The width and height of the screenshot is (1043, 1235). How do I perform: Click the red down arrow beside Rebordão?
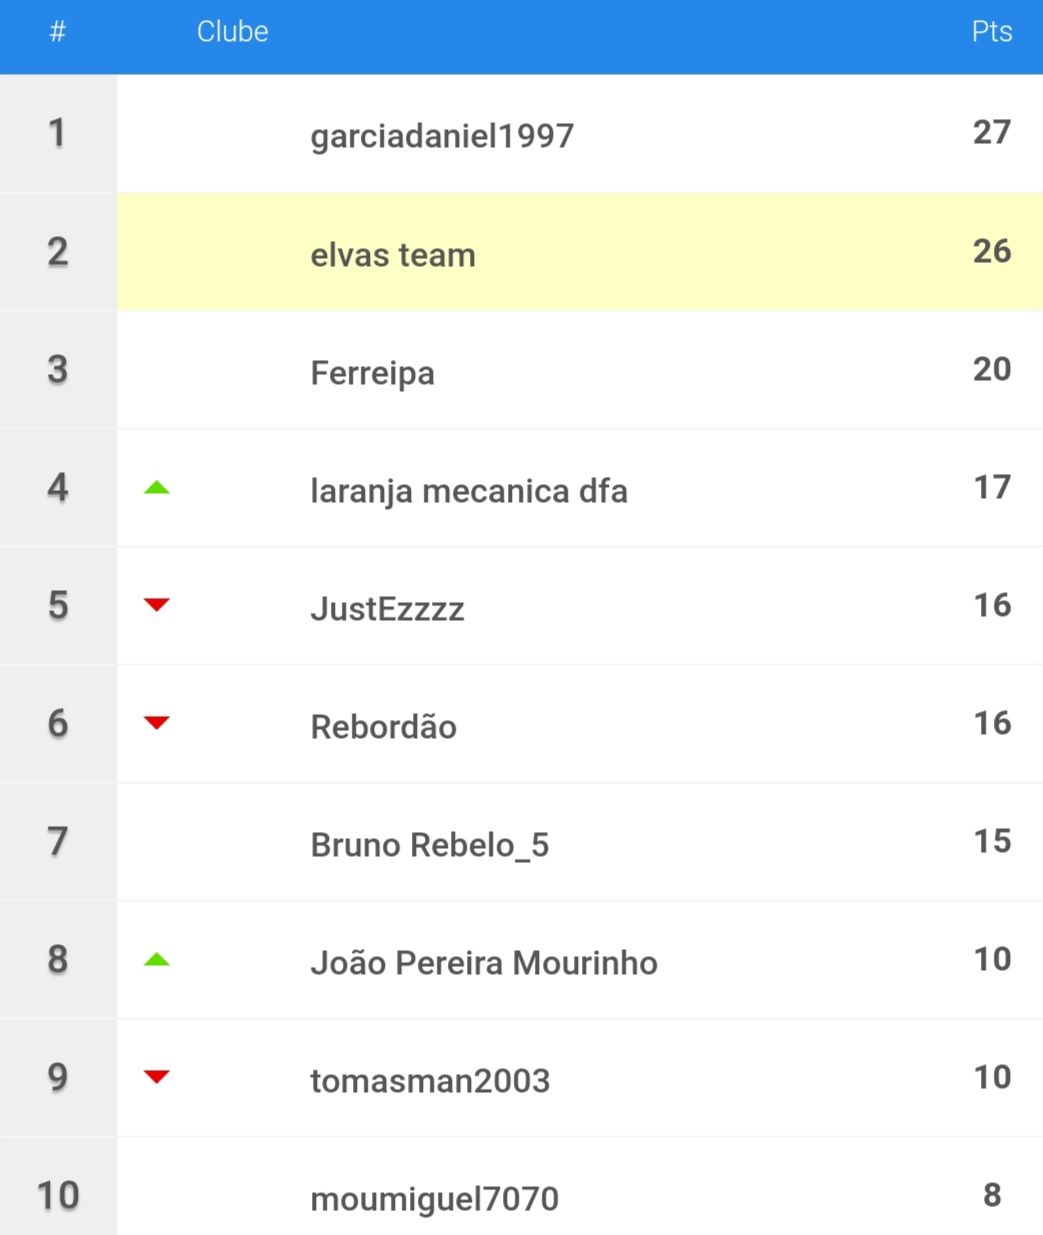pos(157,723)
